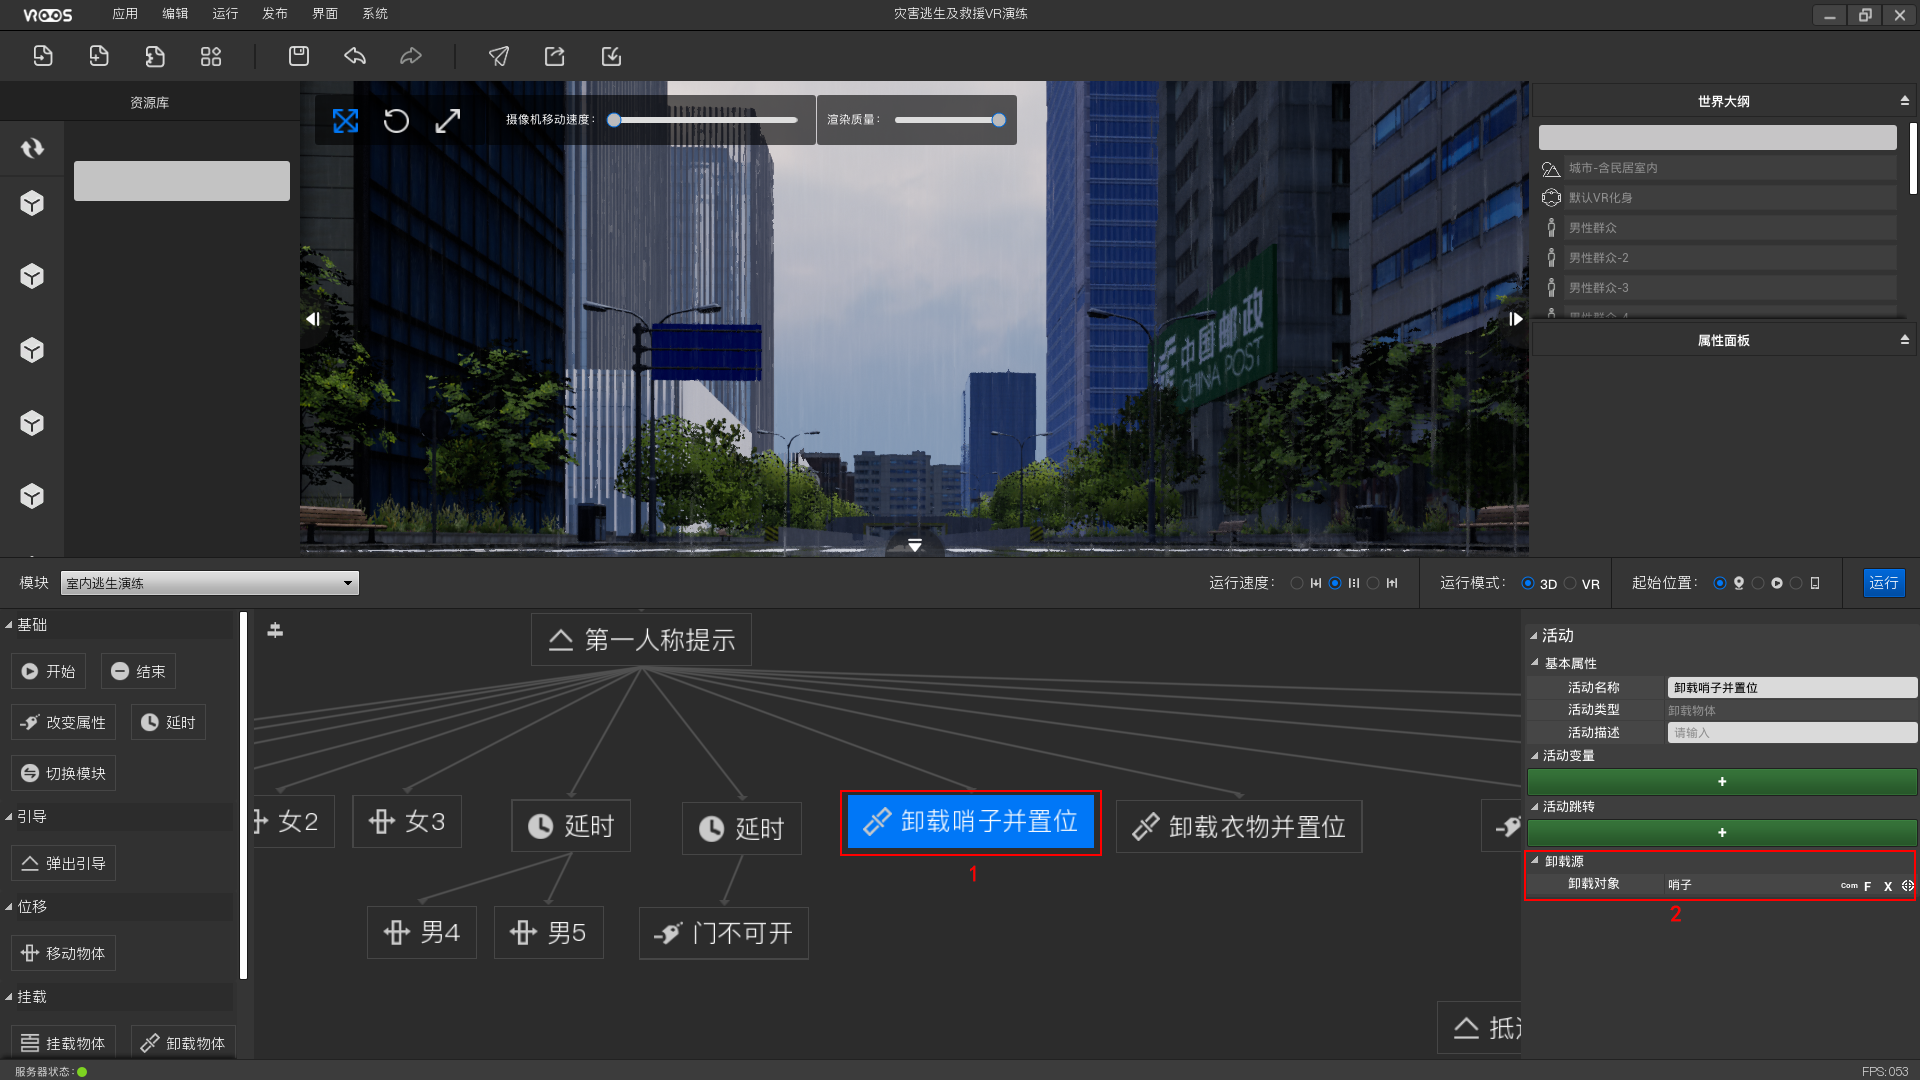Click the fourth cube icon in resource sidebar
Image resolution: width=1920 pixels, height=1080 pixels.
coord(32,423)
